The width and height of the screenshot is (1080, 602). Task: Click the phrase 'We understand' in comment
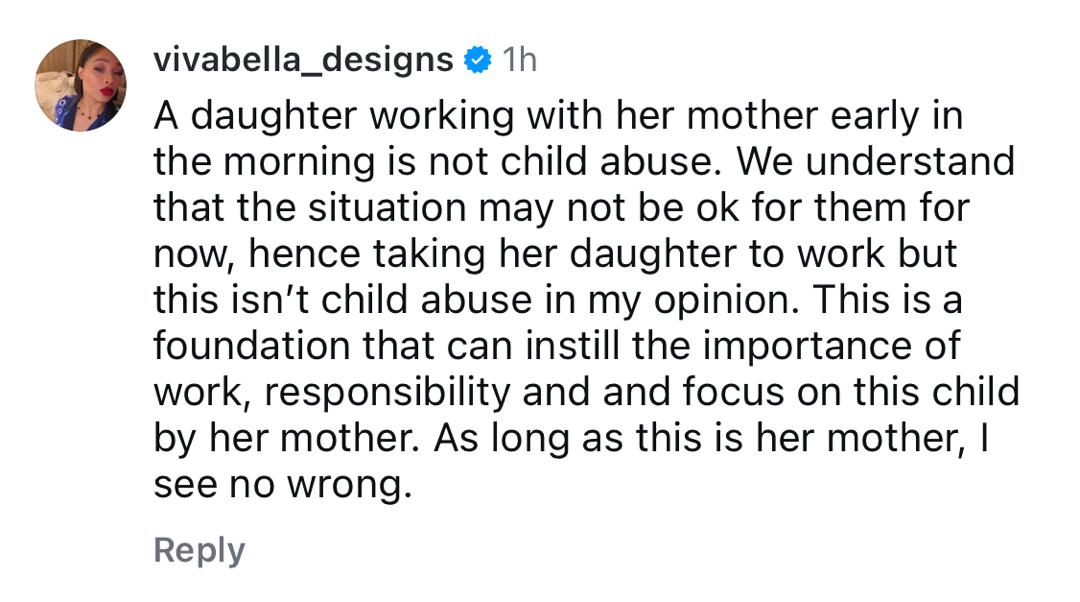(881, 162)
